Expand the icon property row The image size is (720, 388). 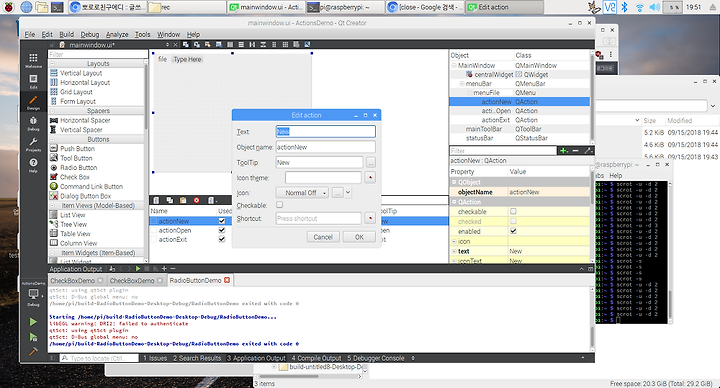pos(454,242)
